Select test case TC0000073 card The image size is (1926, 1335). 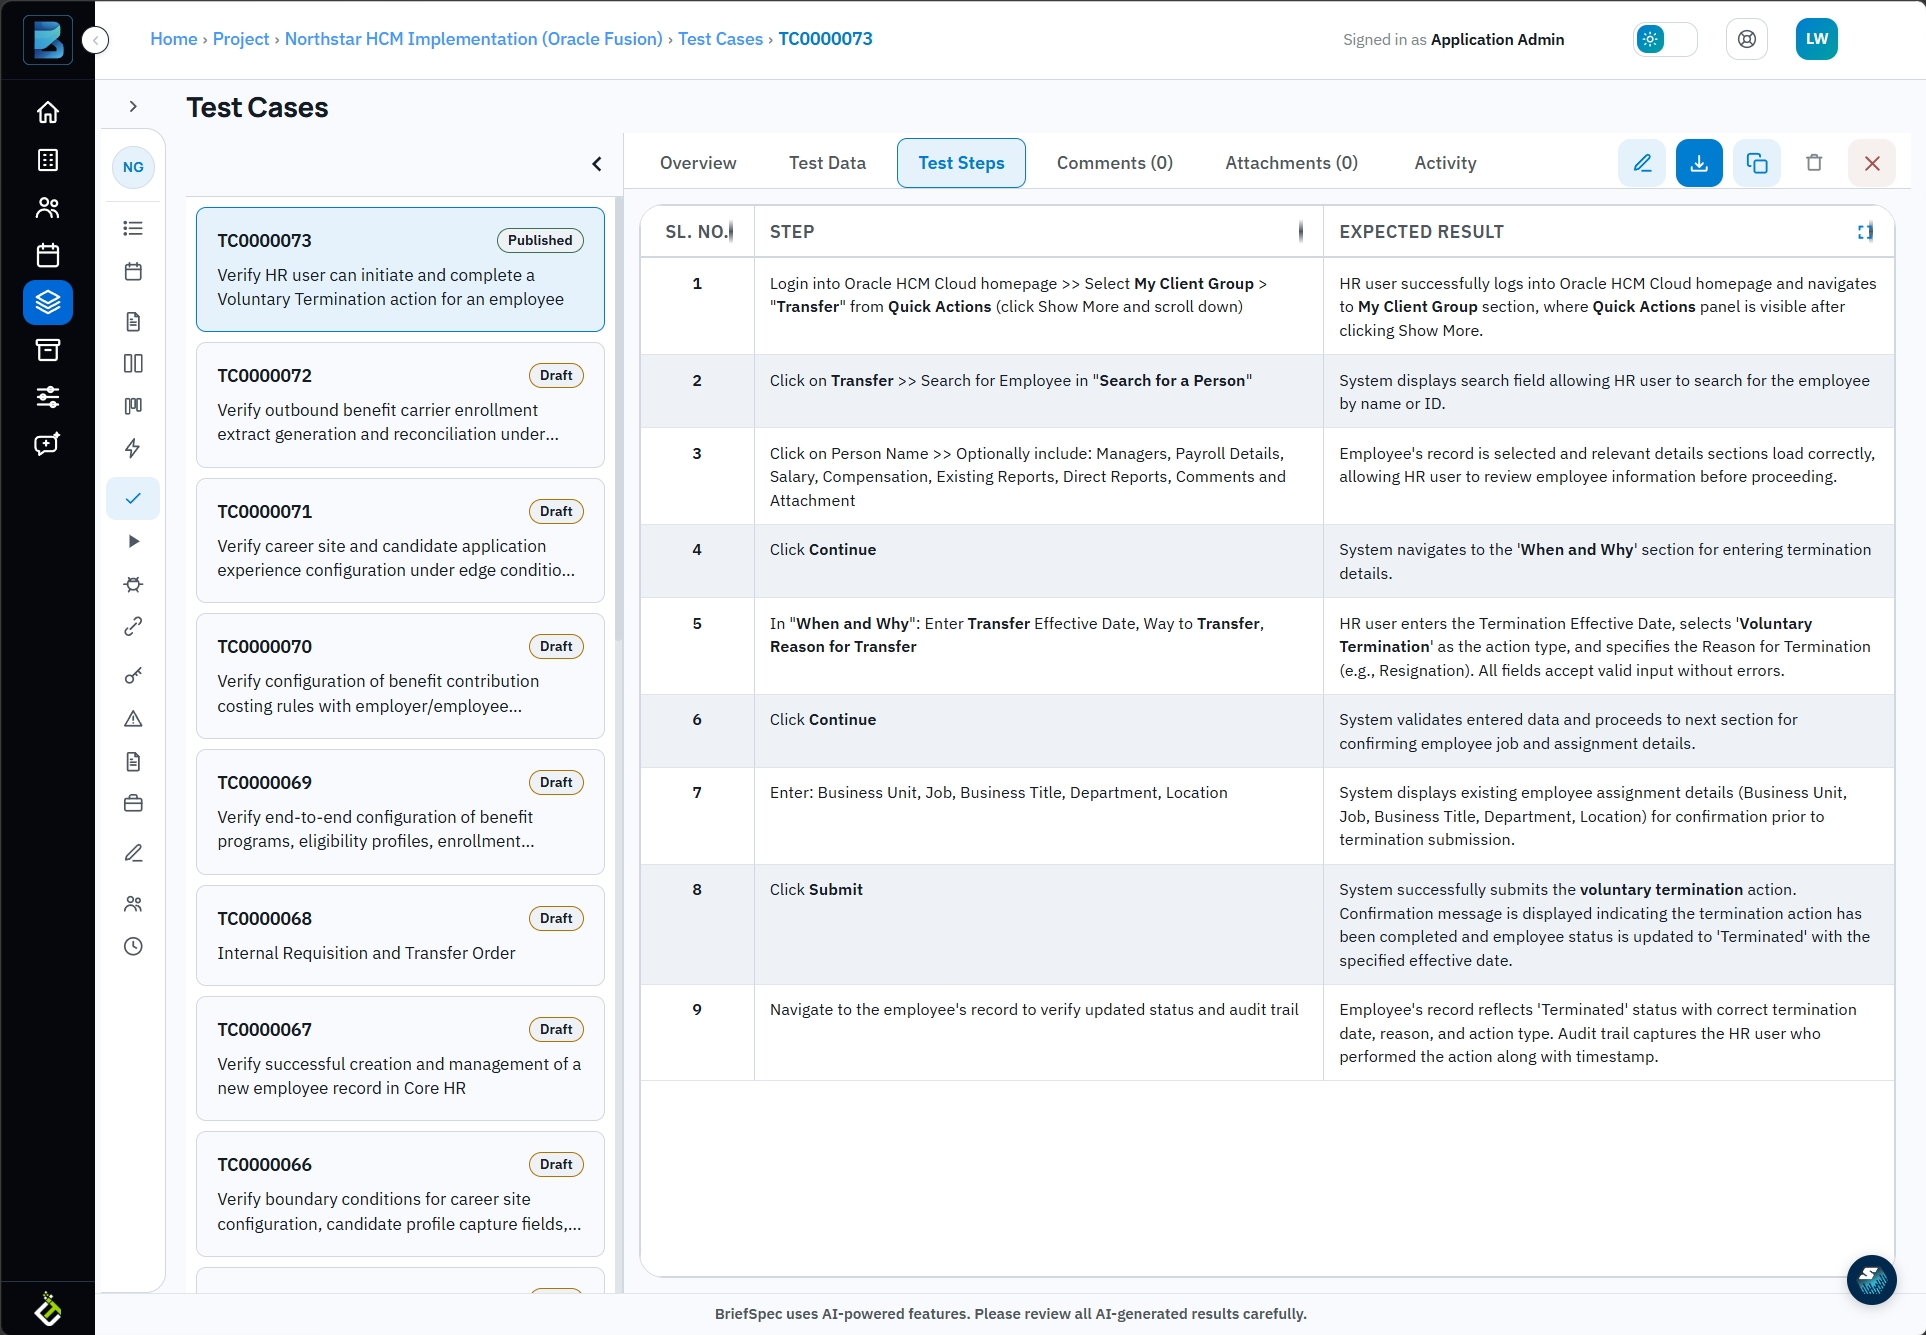pyautogui.click(x=400, y=269)
